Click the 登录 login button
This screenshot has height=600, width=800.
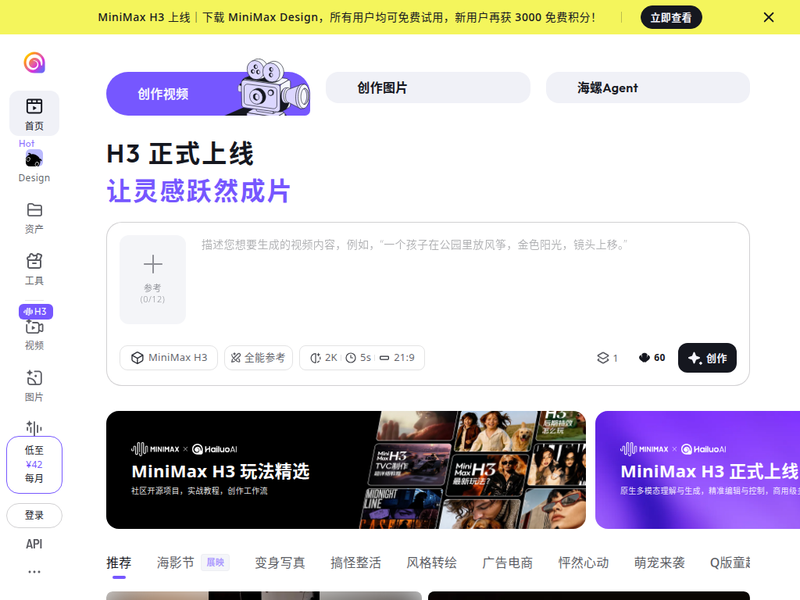(34, 515)
